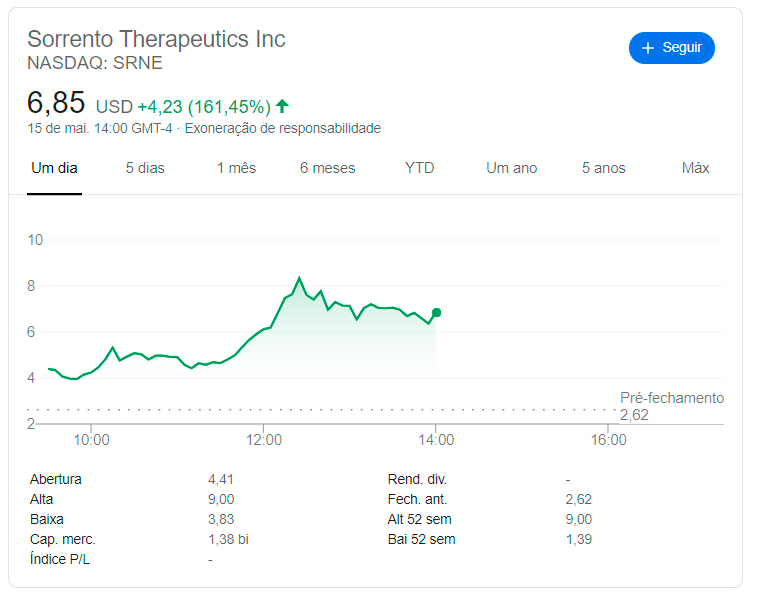Switch to the 1 mês range
758x602 pixels.
coord(236,168)
